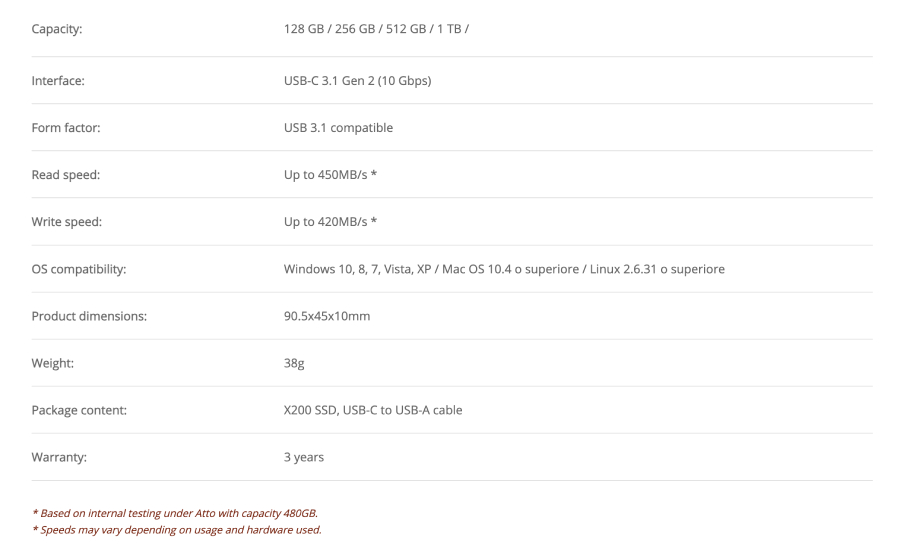Click the 3 years warranty value
The image size is (900, 549).
point(304,457)
